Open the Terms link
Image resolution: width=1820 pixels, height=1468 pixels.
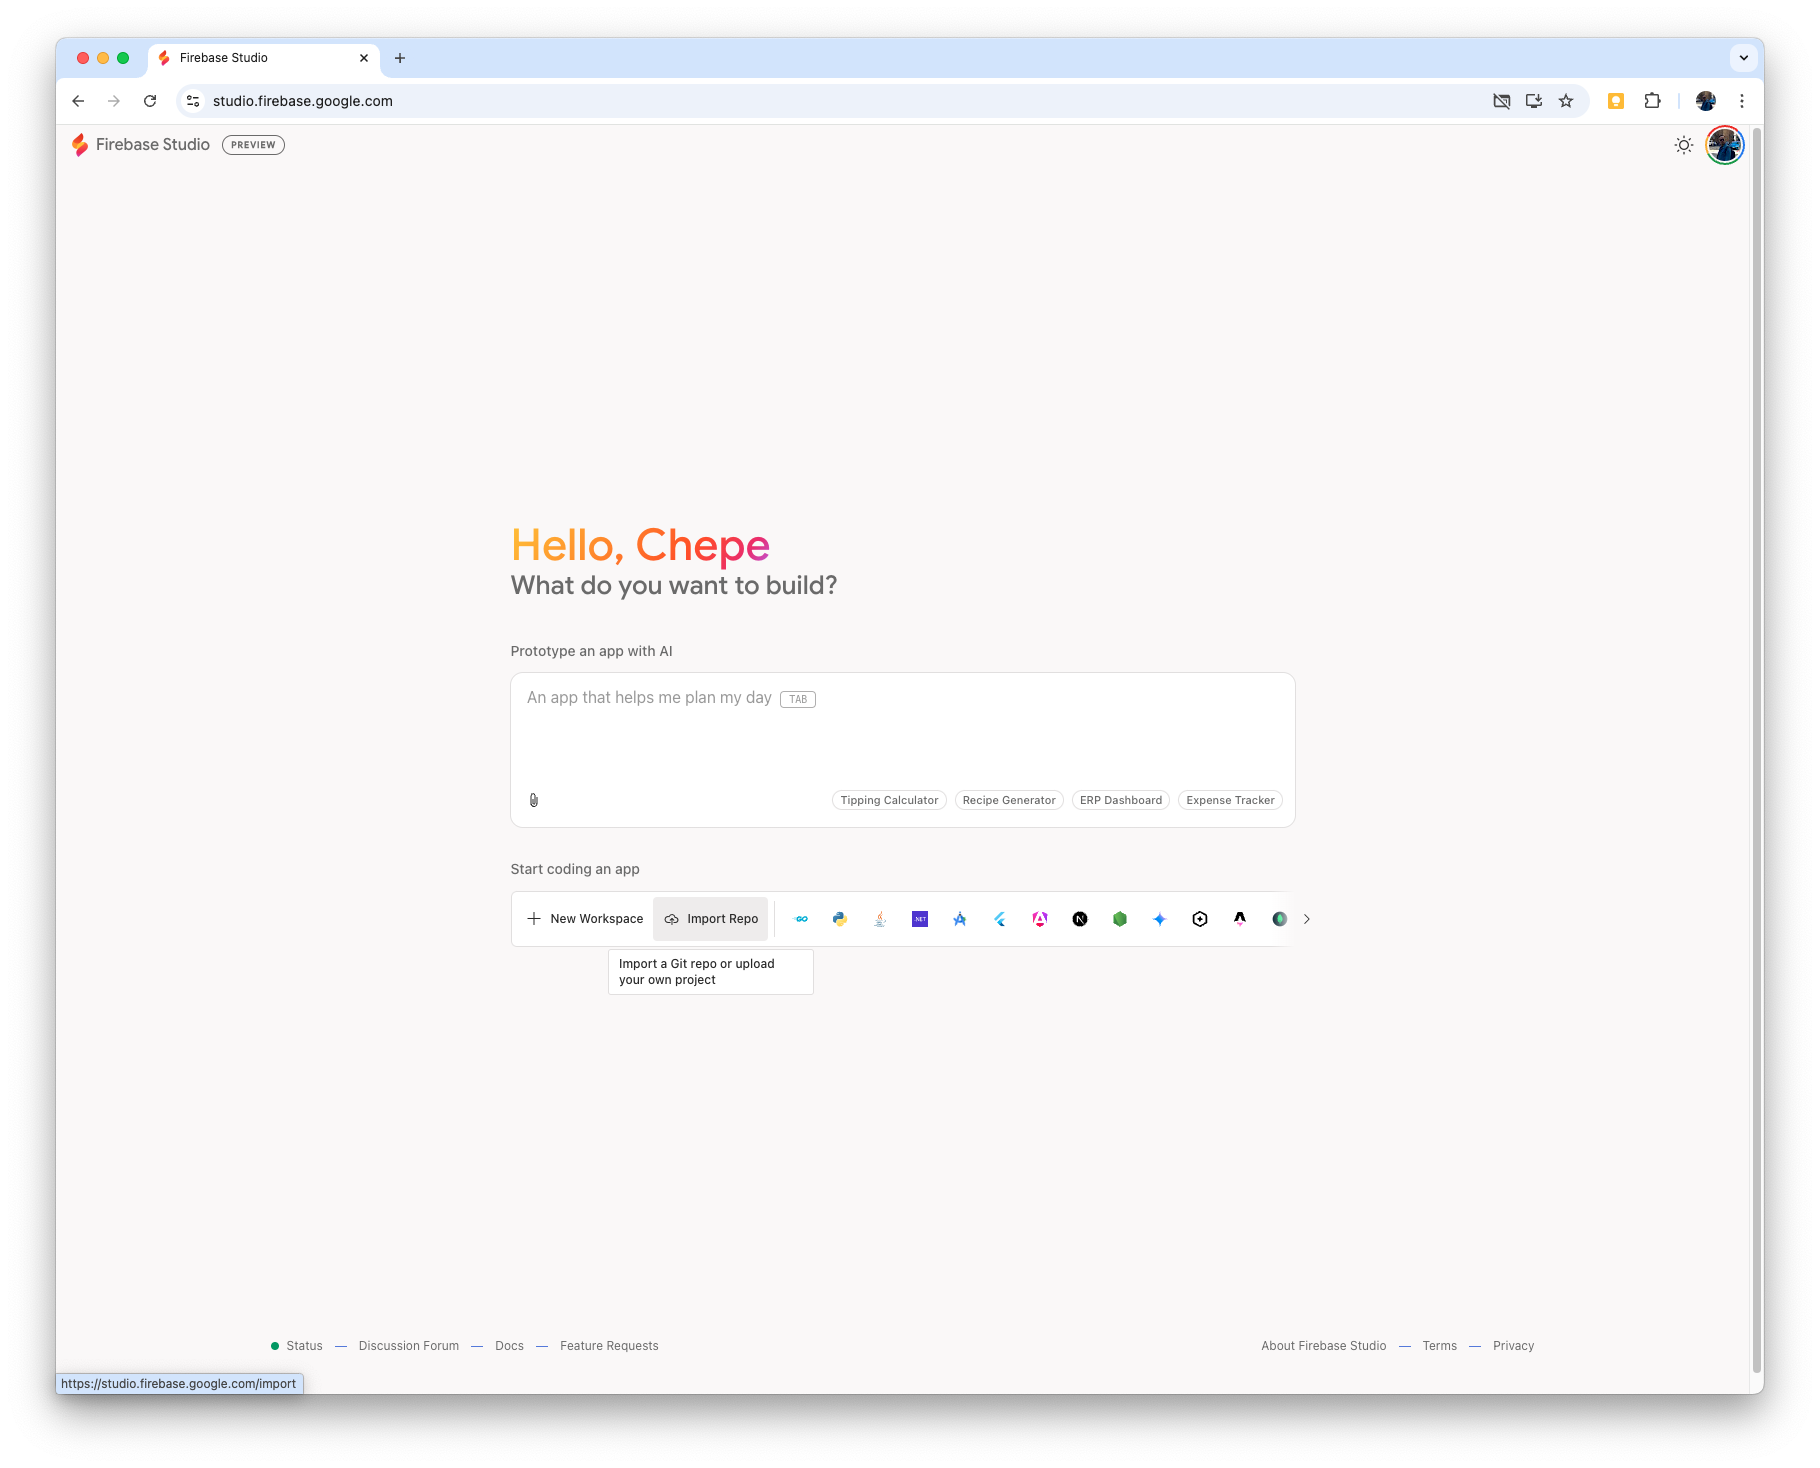tap(1439, 1346)
